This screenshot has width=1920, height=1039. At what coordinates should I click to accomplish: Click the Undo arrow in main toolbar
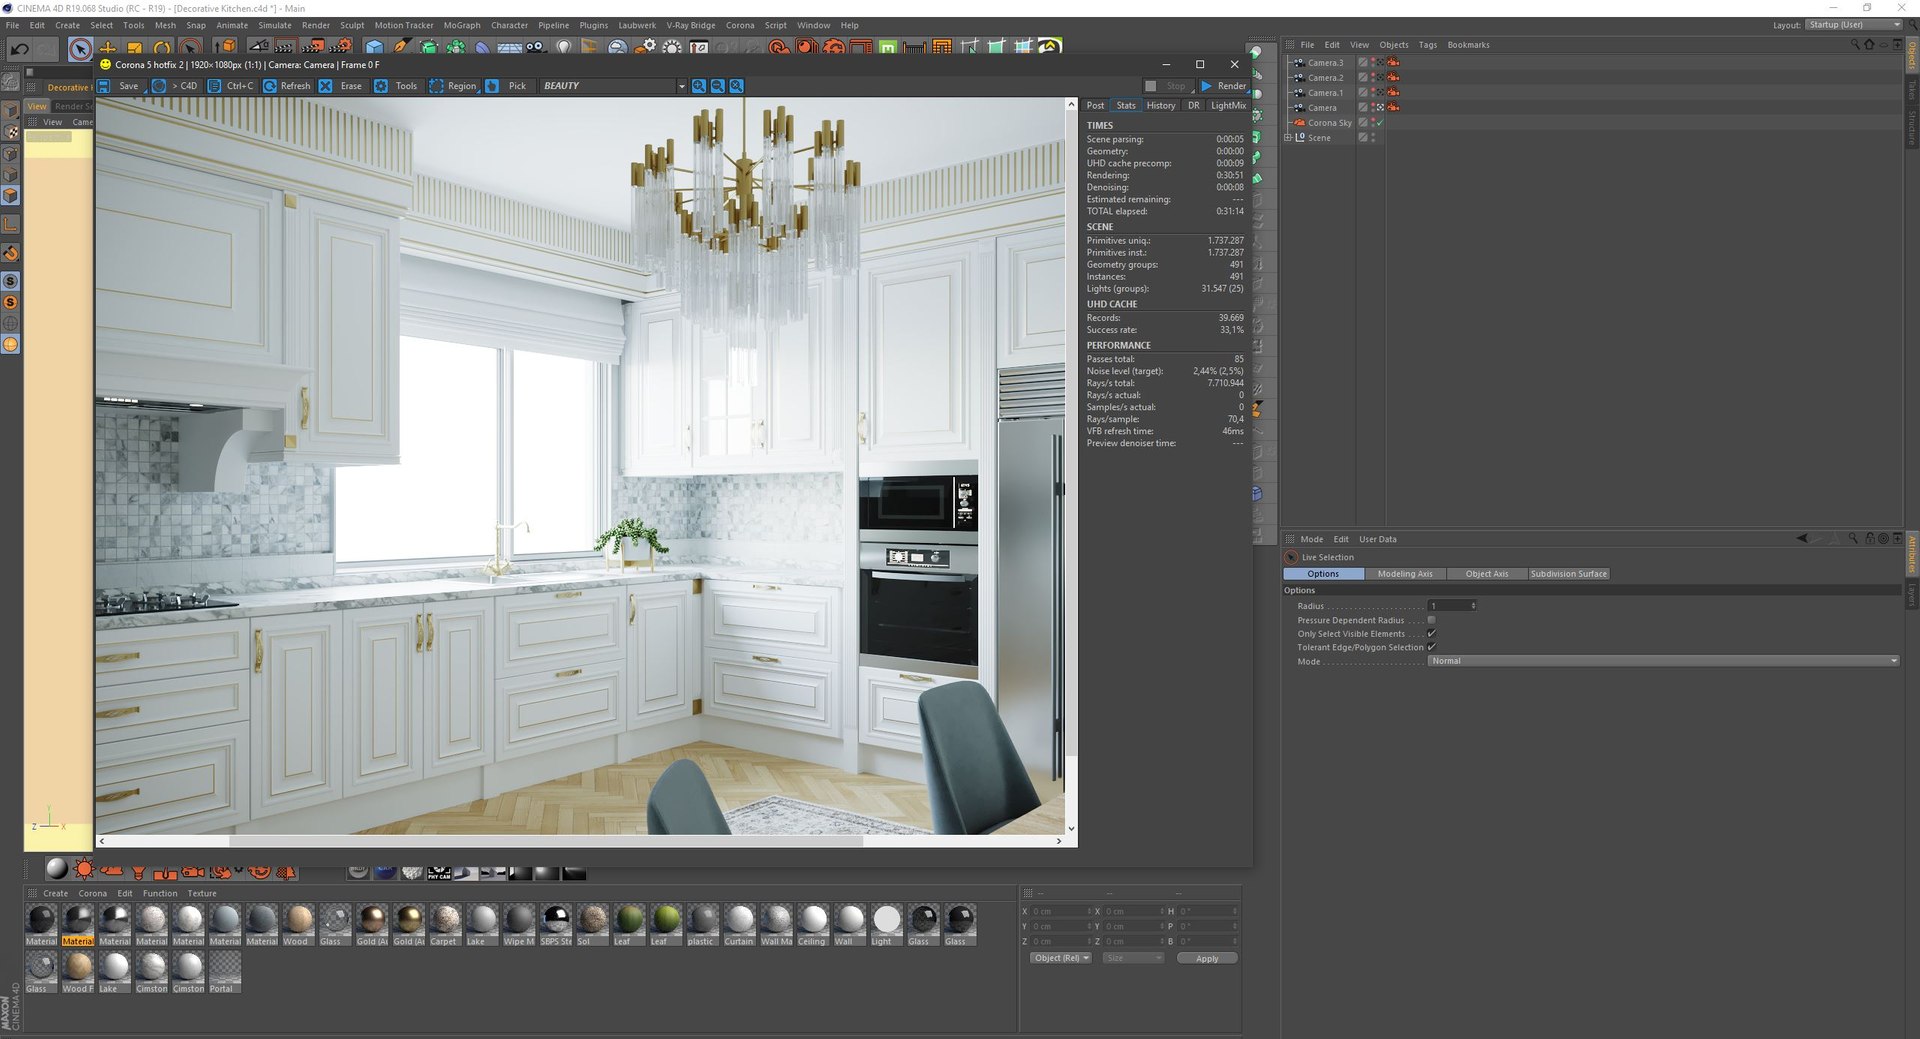coord(19,48)
